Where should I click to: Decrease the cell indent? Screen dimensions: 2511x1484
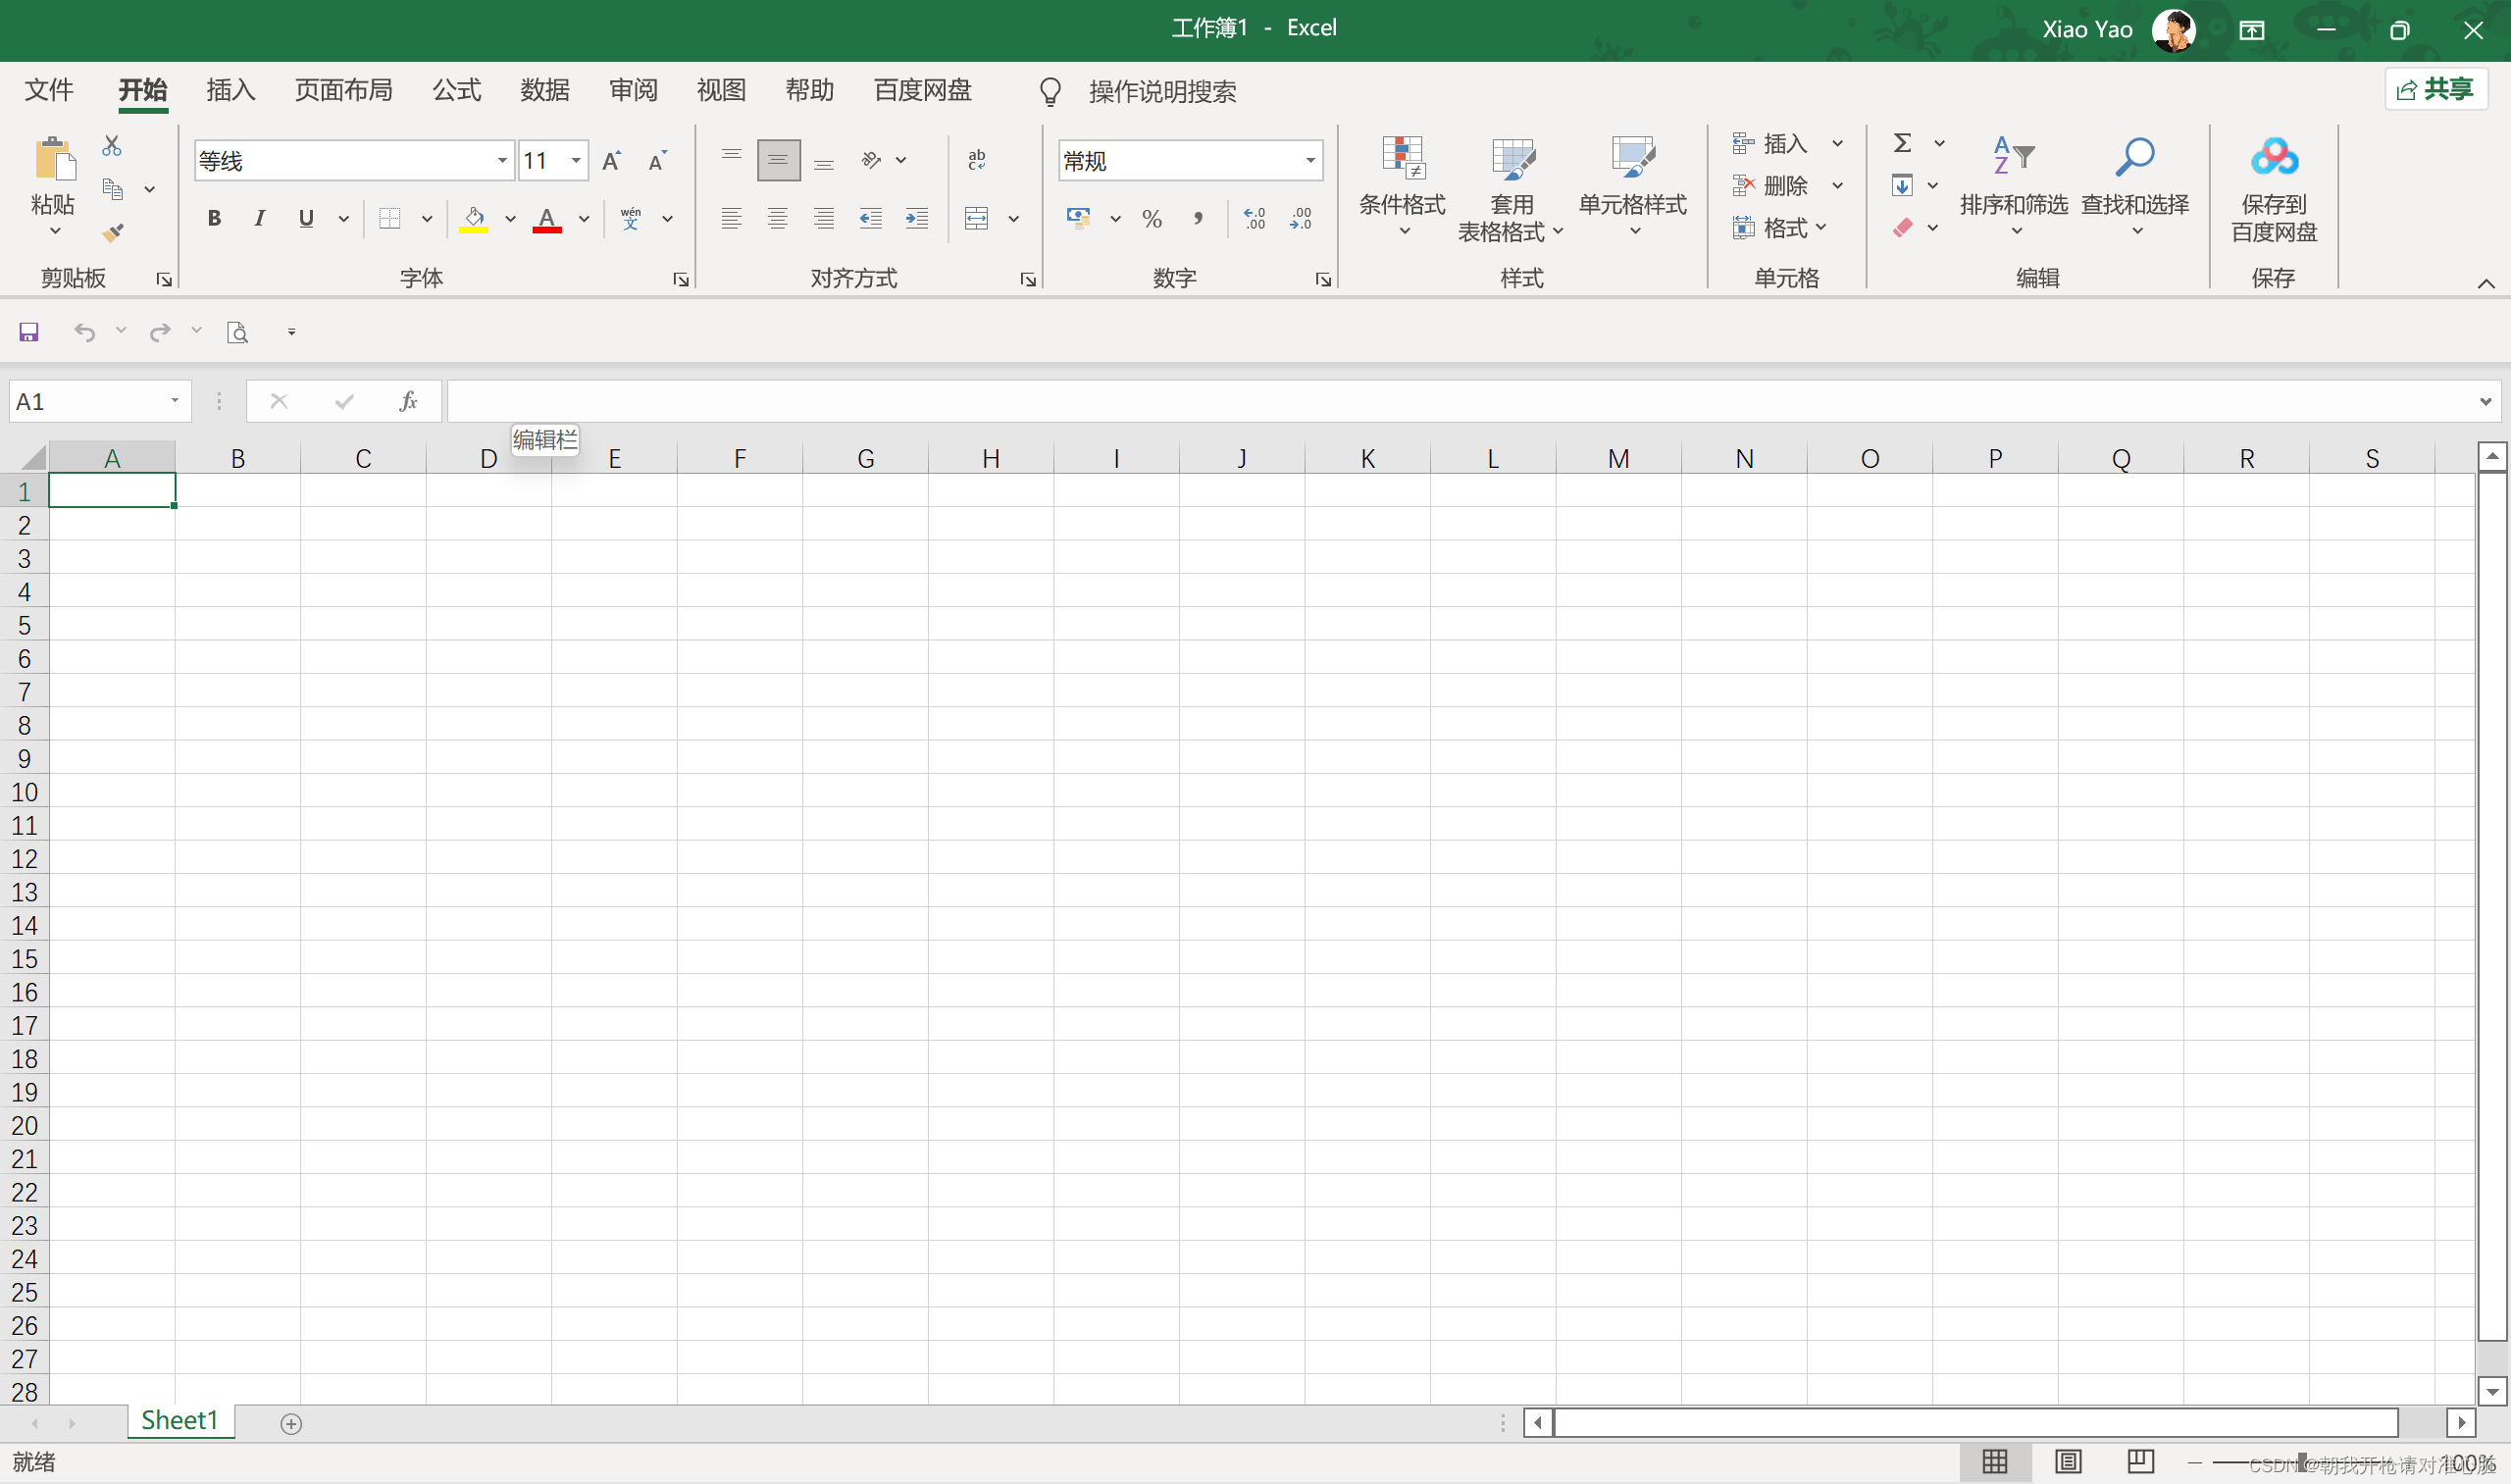point(871,218)
